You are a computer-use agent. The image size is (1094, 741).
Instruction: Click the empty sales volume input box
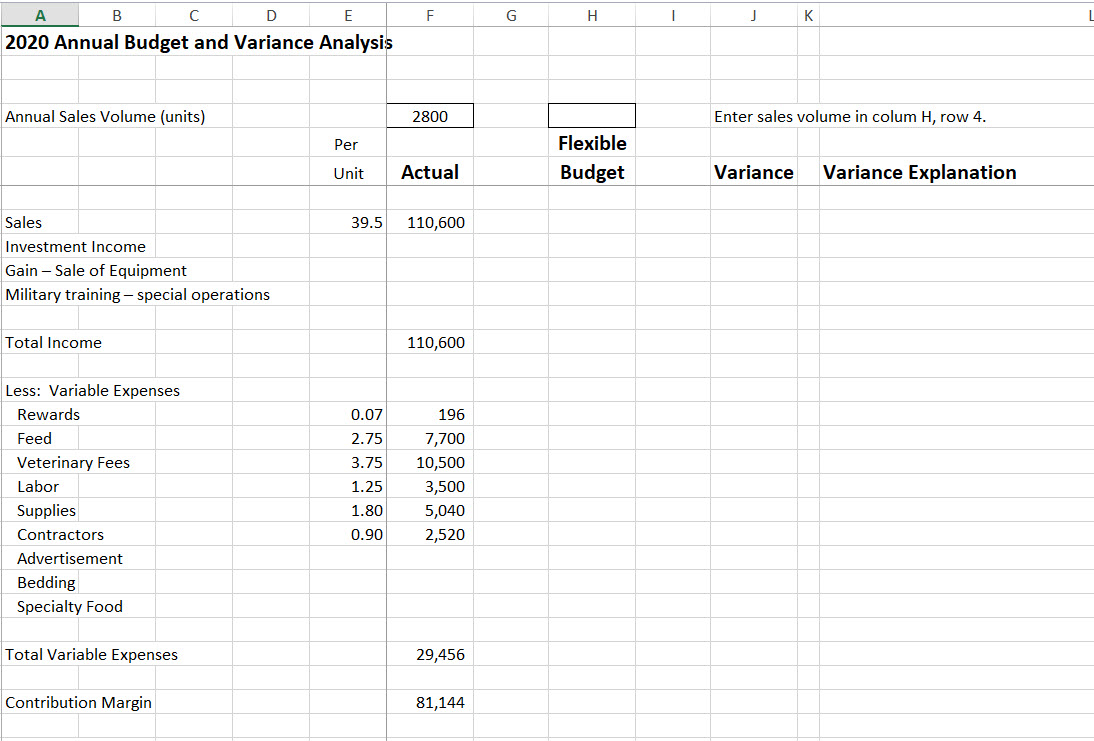point(592,115)
